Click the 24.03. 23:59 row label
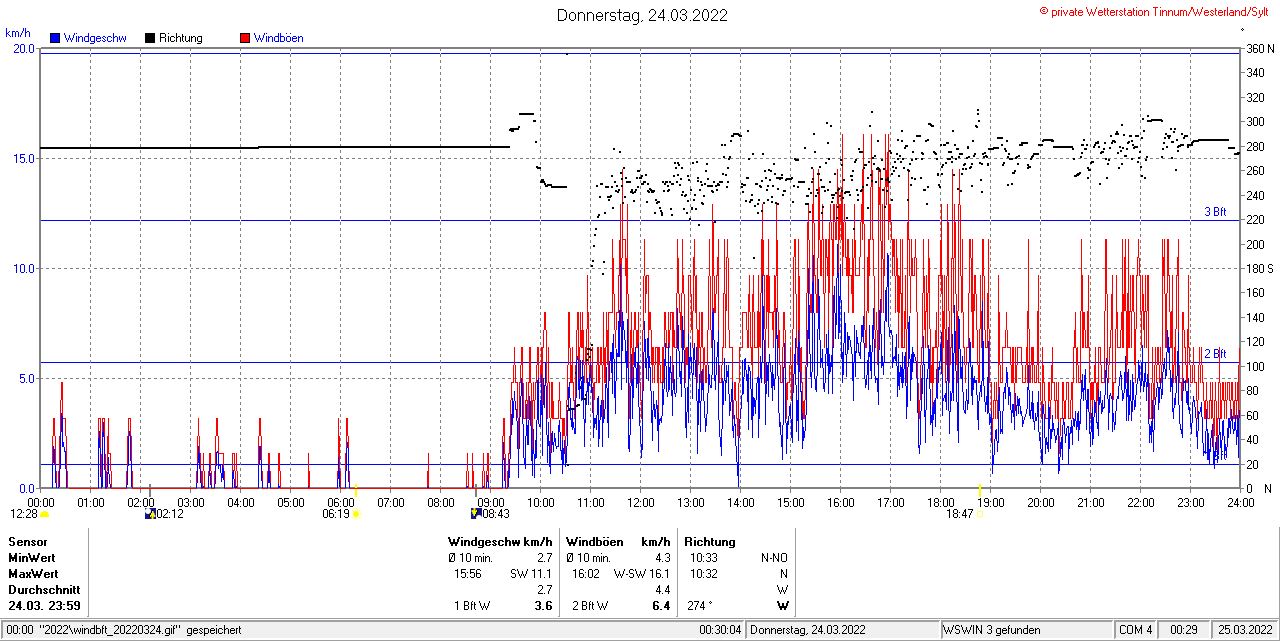The image size is (1280, 641). [45, 606]
